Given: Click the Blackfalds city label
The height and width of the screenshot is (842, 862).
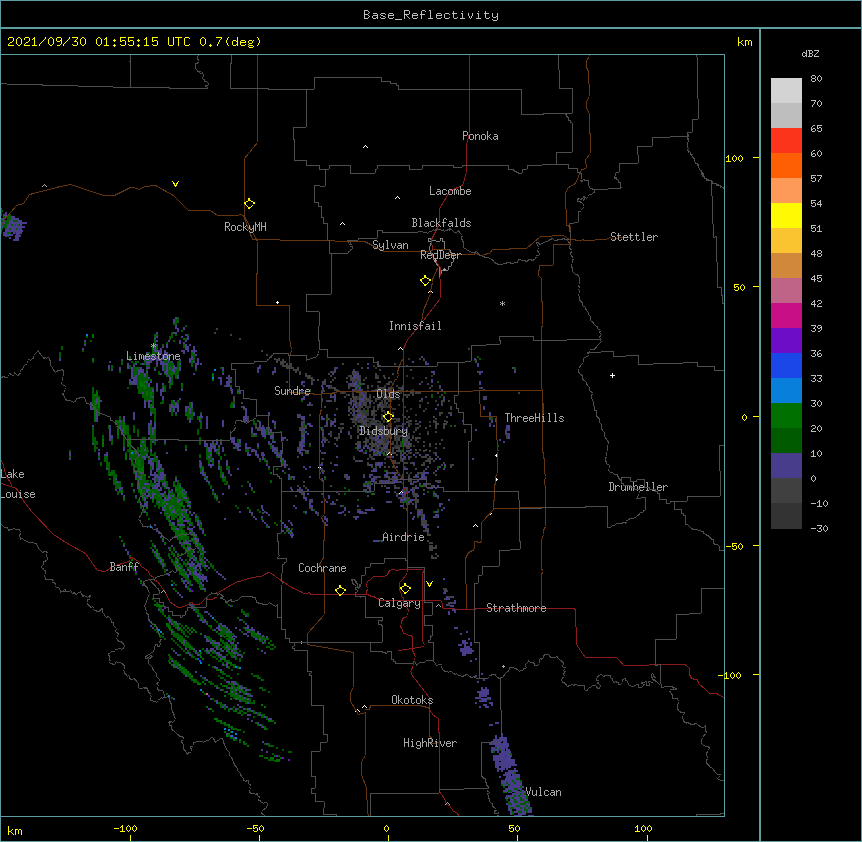Looking at the screenshot, I should pyautogui.click(x=441, y=223).
